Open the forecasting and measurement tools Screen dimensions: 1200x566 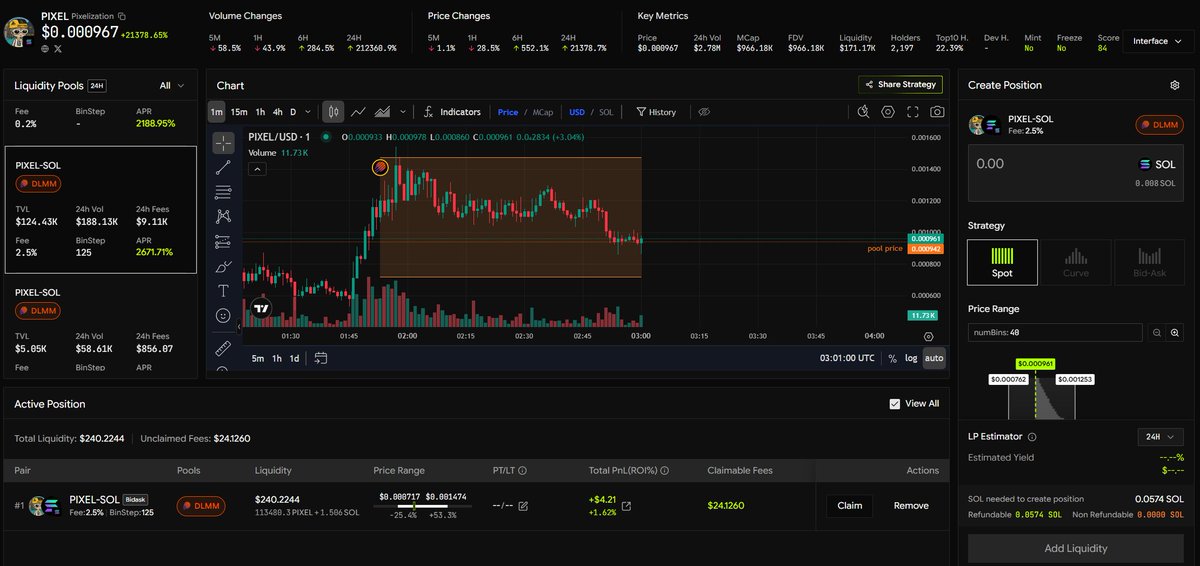(223, 241)
